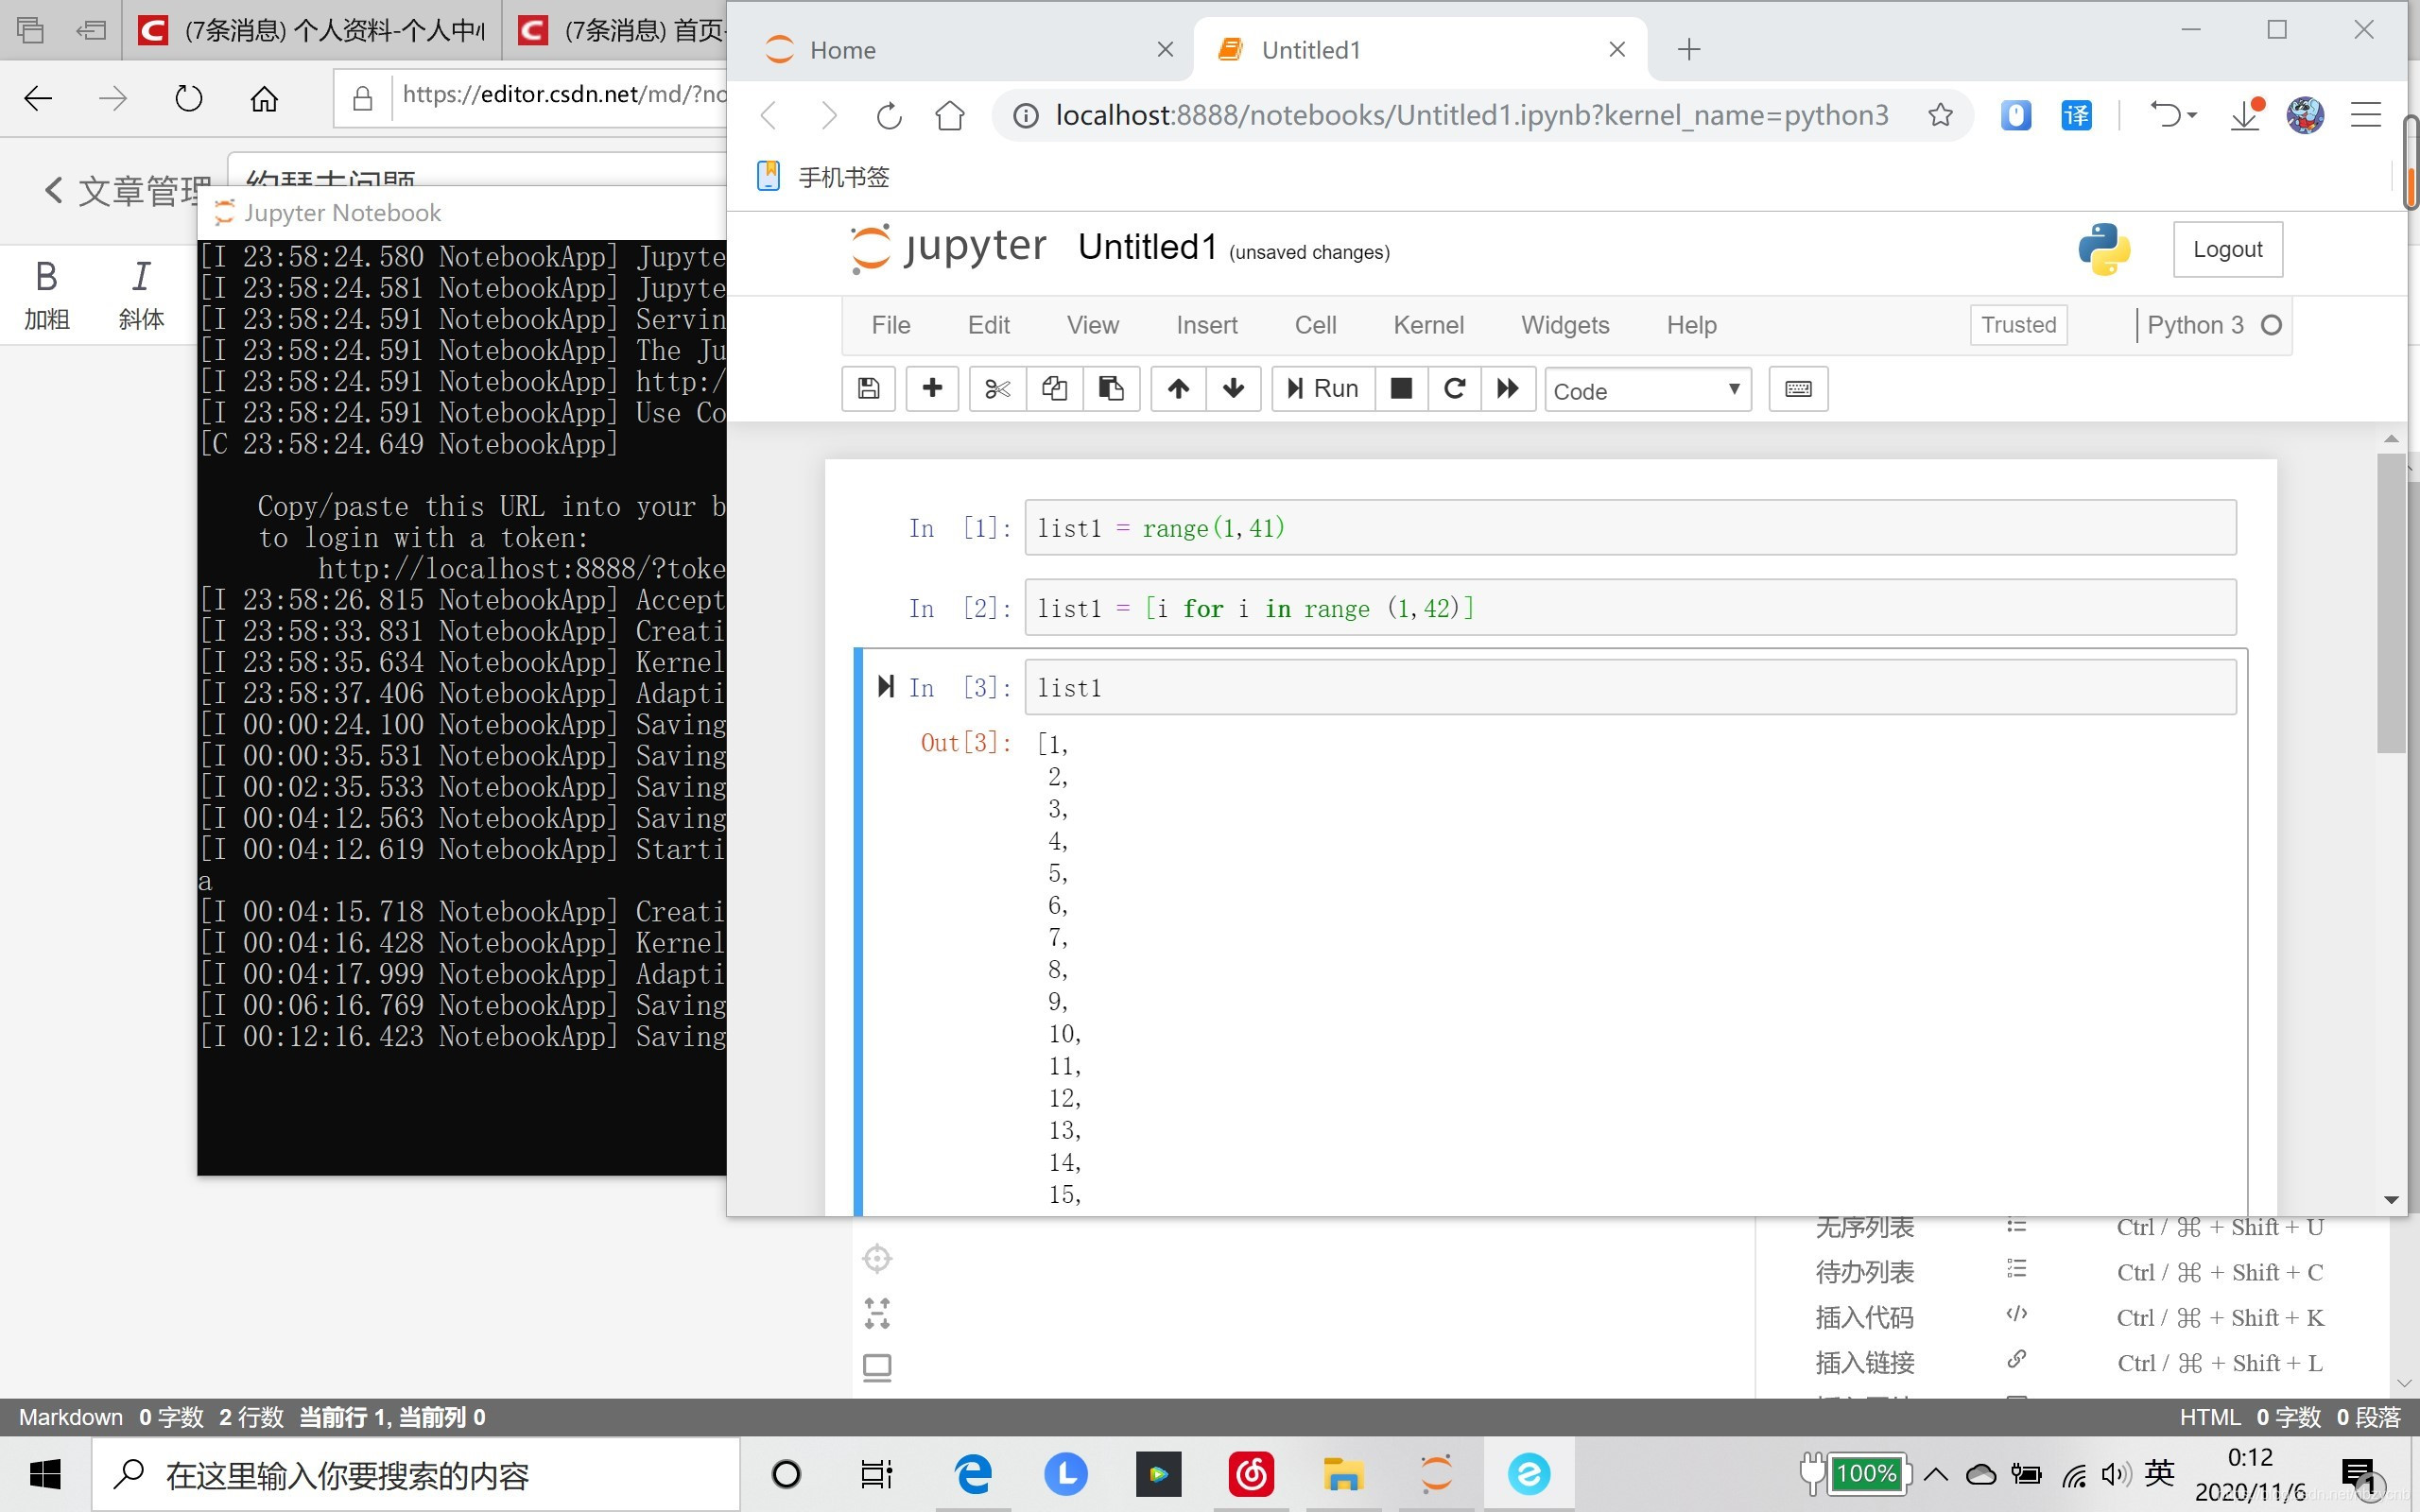Image resolution: width=2420 pixels, height=1512 pixels.
Task: Close the Home browser tab
Action: [x=1165, y=49]
